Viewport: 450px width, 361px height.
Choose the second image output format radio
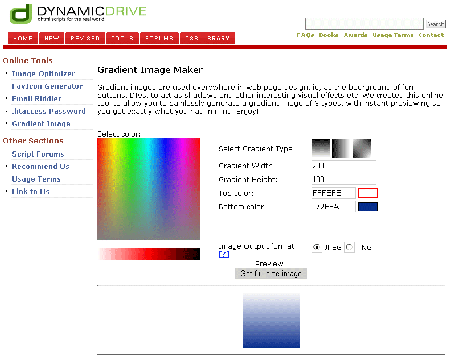[349, 247]
